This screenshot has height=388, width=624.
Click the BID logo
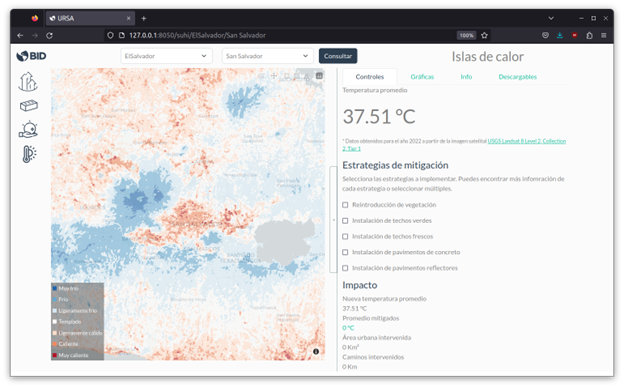[31, 56]
